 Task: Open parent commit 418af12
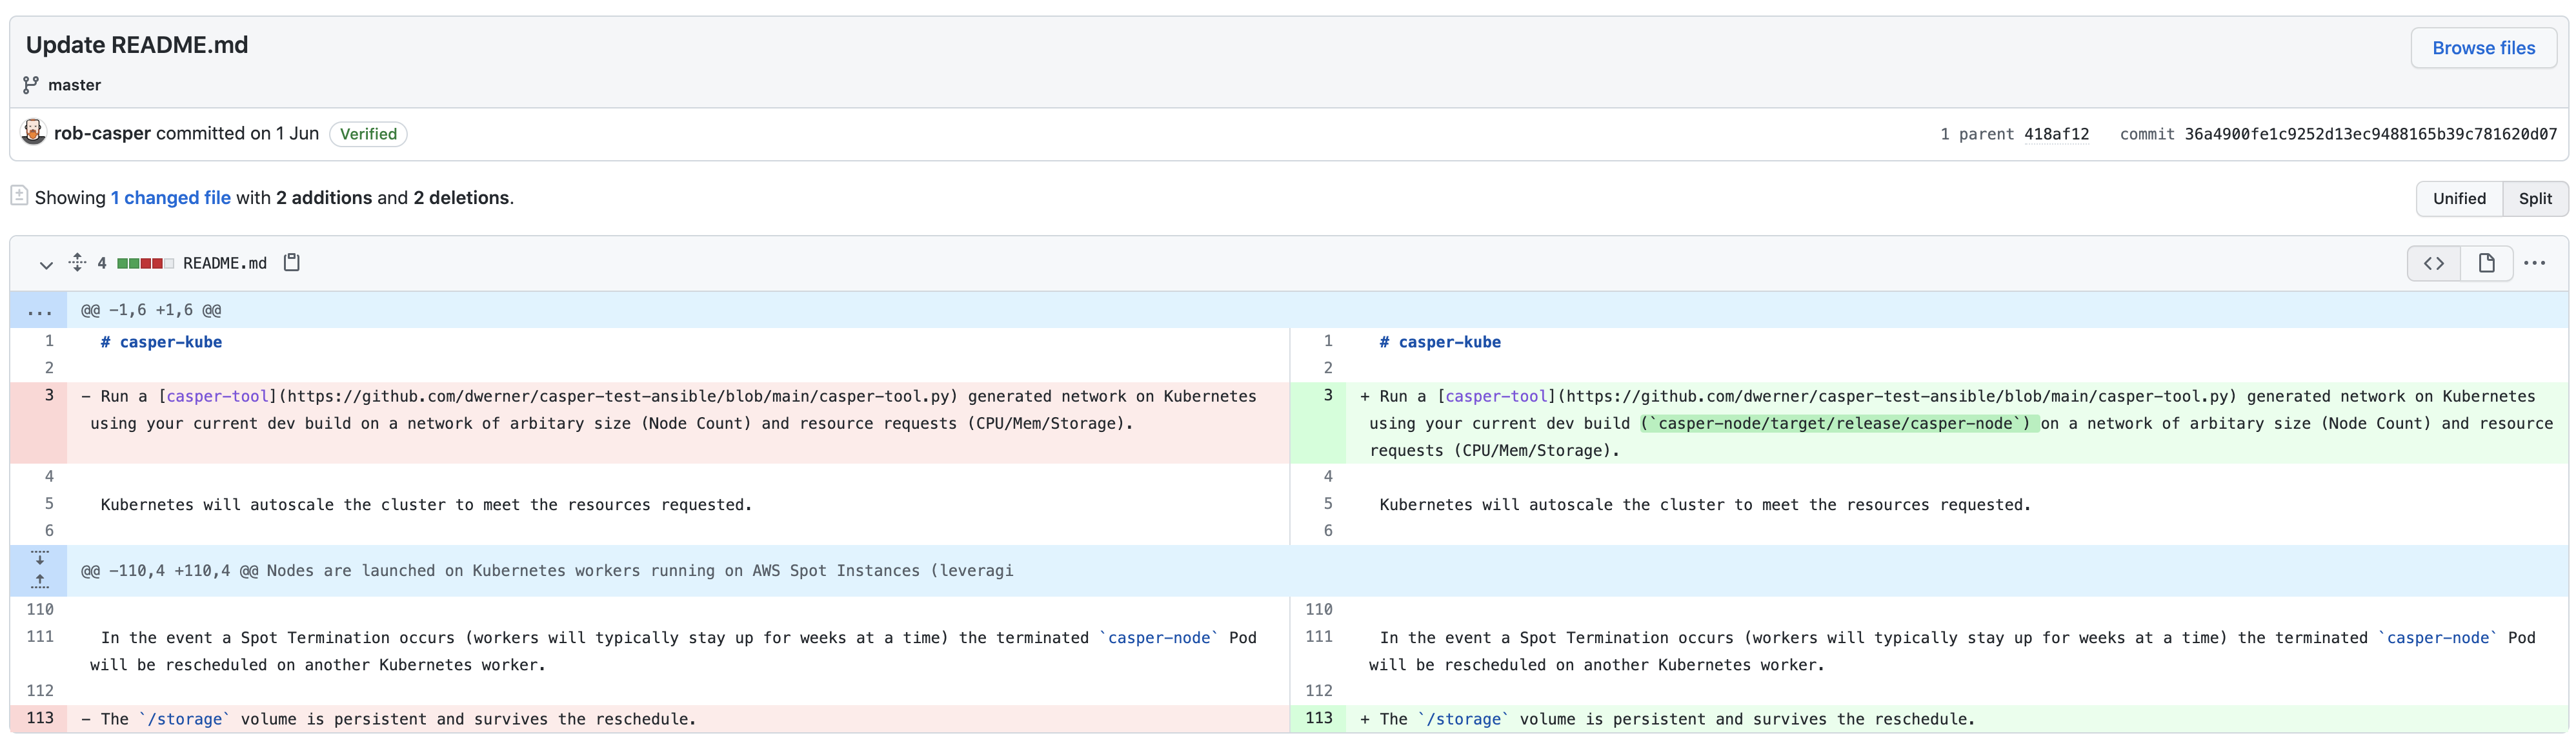[2056, 134]
